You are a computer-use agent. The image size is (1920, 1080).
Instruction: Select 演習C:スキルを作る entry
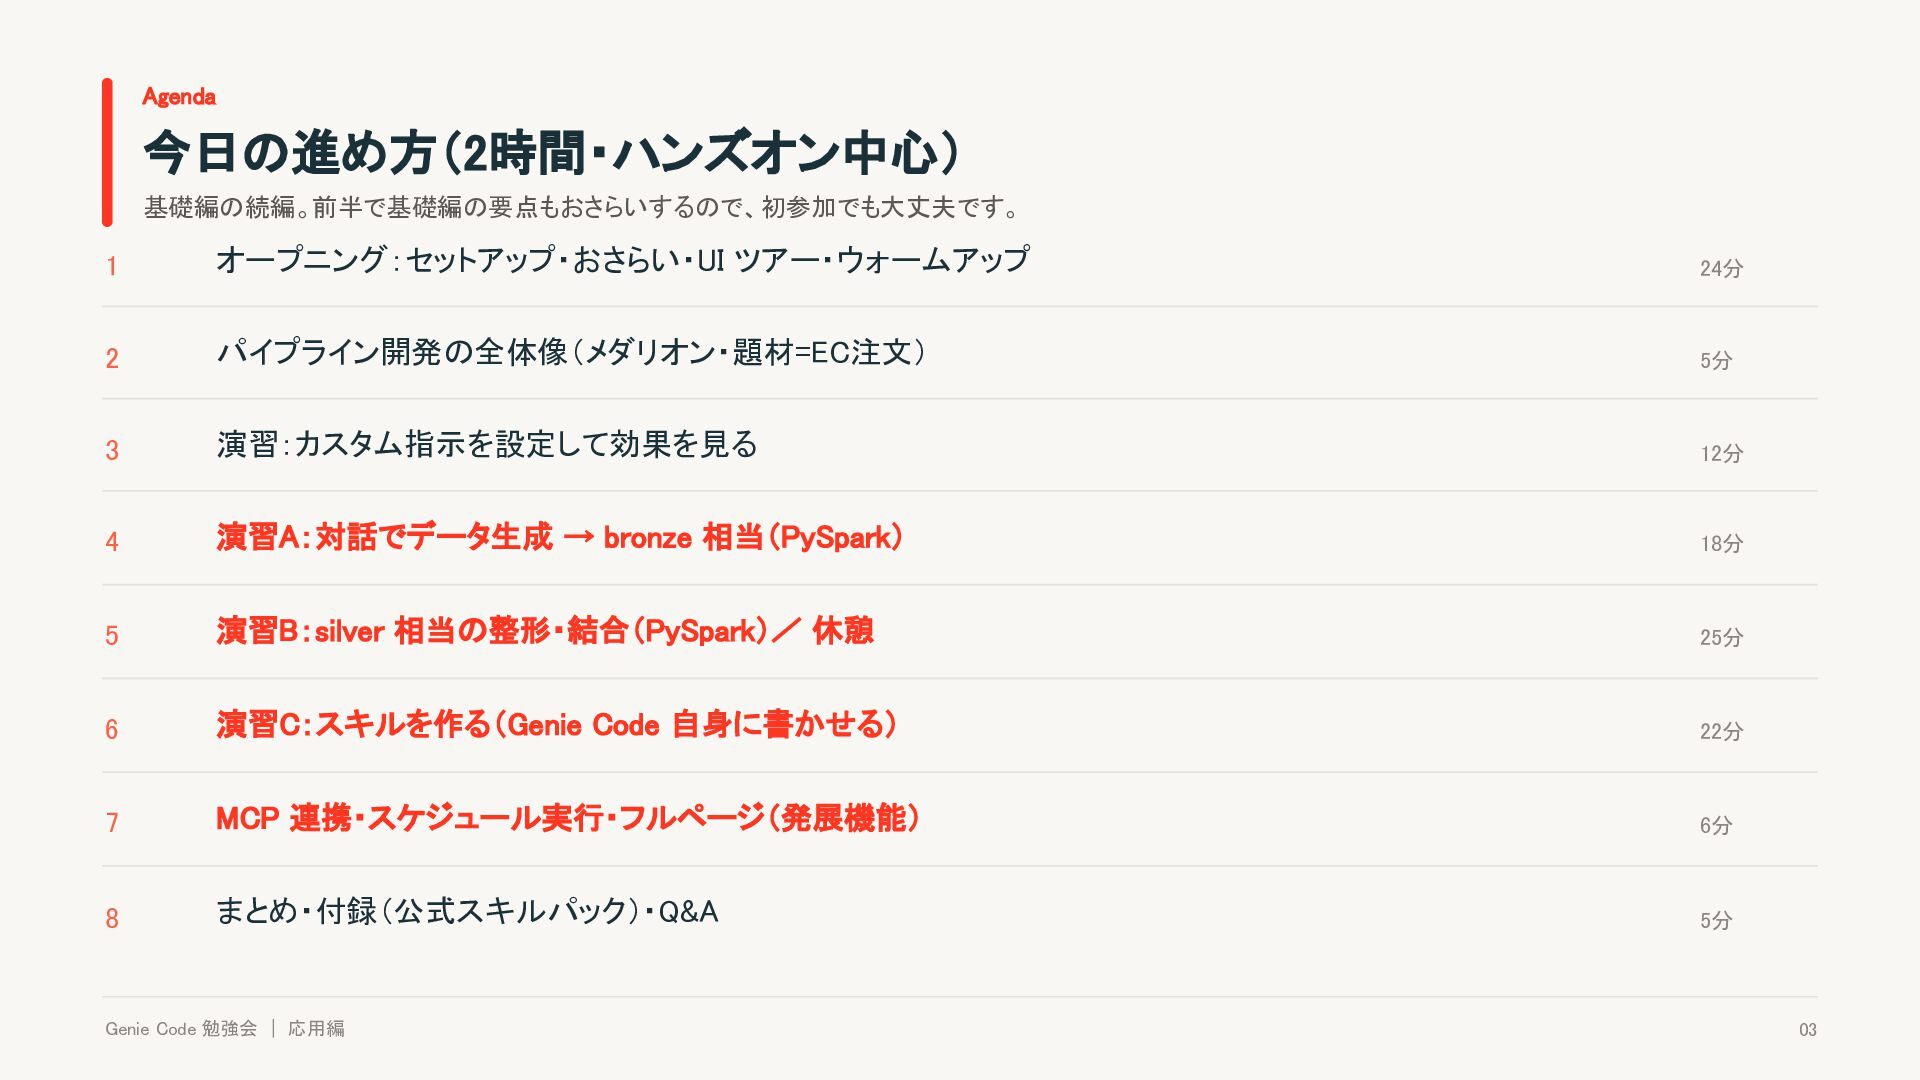click(556, 724)
